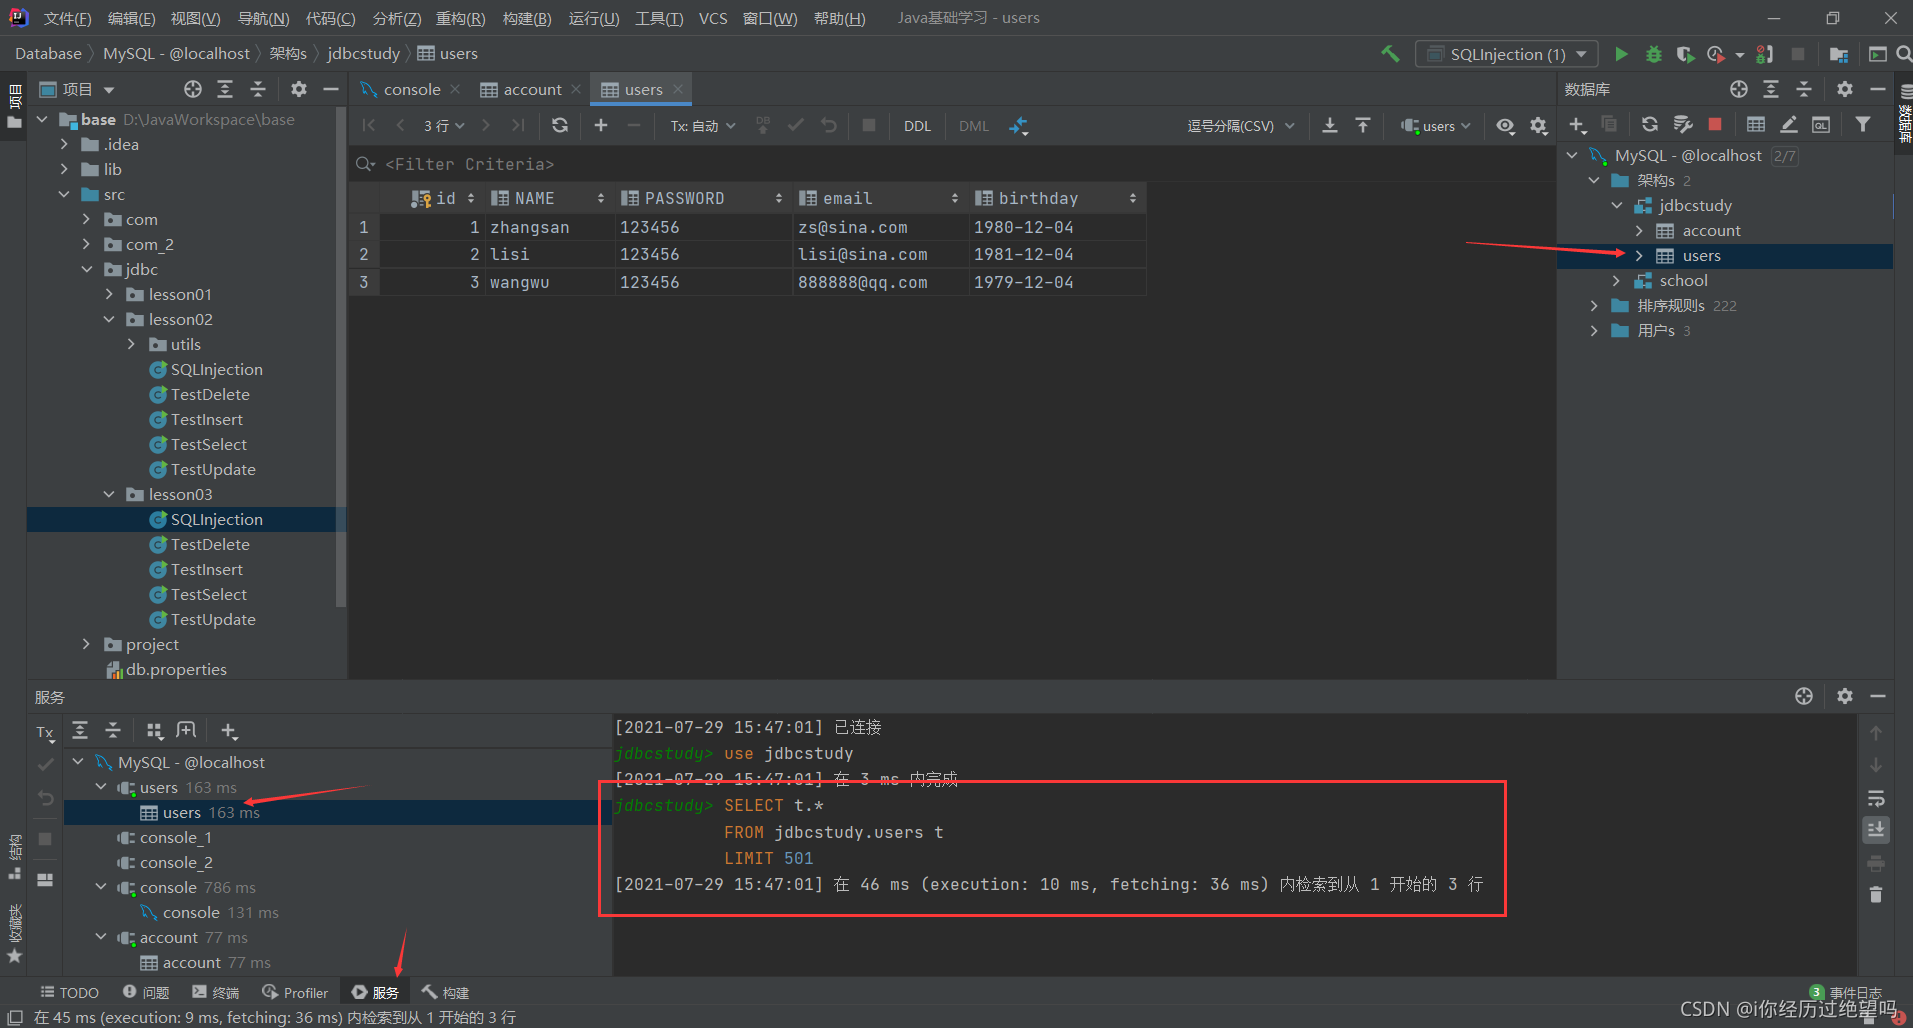1913x1028 pixels.
Task: Expand the 用户s node
Action: pyautogui.click(x=1594, y=330)
